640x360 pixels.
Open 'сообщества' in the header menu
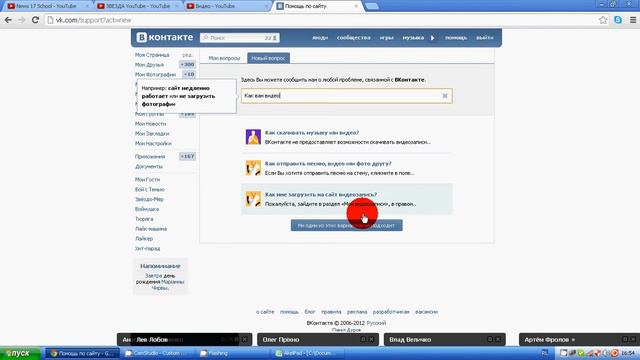(353, 38)
